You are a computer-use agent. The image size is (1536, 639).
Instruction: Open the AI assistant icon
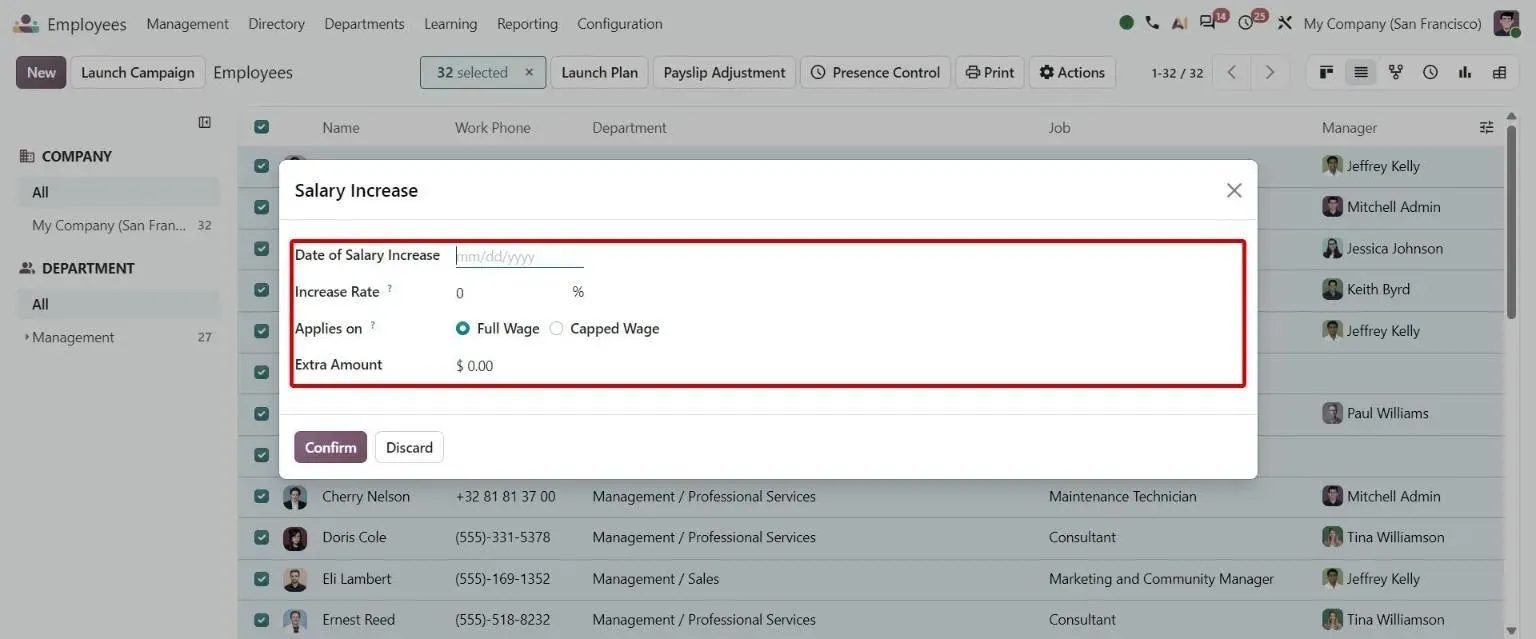pos(1179,23)
